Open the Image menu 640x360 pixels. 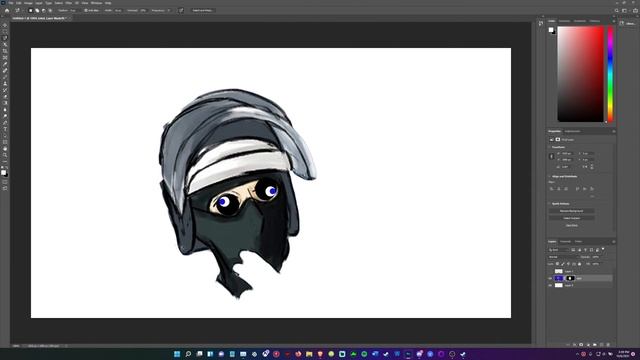click(28, 3)
